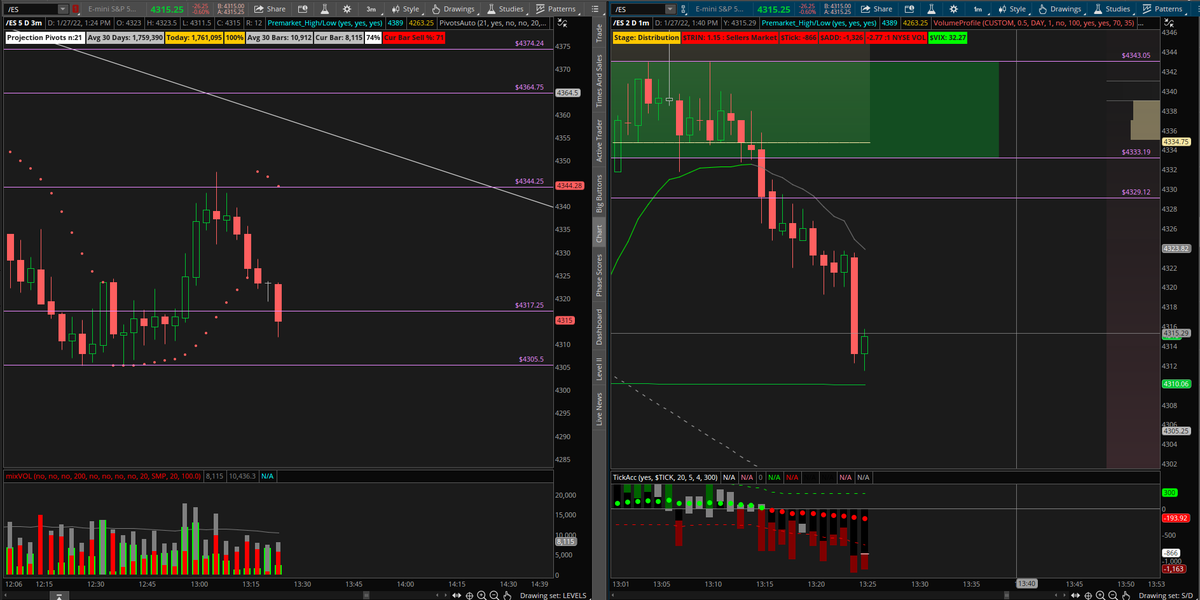Open chart settings gear in left chart
Screen dimensions: 1200x600
[x=346, y=9]
